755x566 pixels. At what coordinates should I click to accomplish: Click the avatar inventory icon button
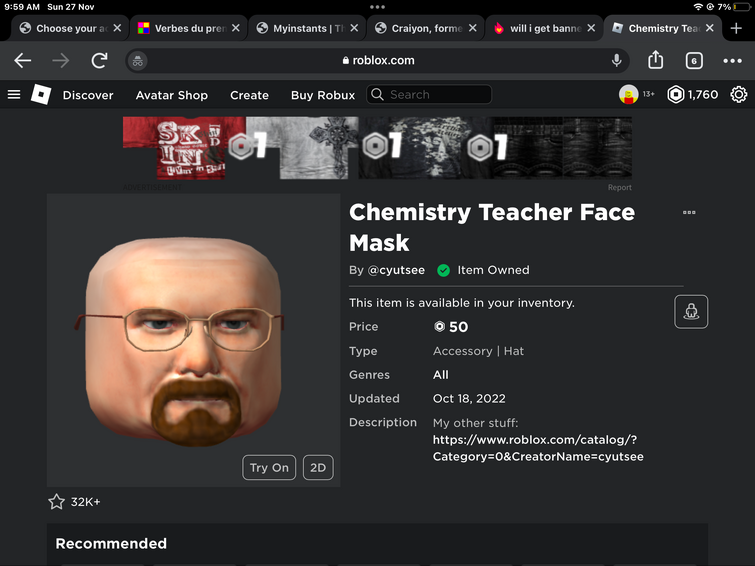691,312
